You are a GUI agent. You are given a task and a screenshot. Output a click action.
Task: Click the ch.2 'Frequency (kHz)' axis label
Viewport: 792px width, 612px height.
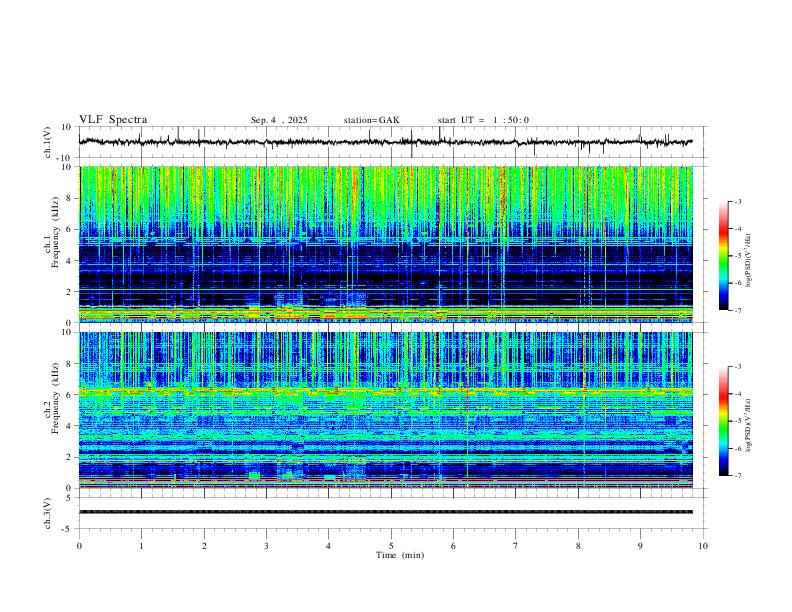[55, 398]
